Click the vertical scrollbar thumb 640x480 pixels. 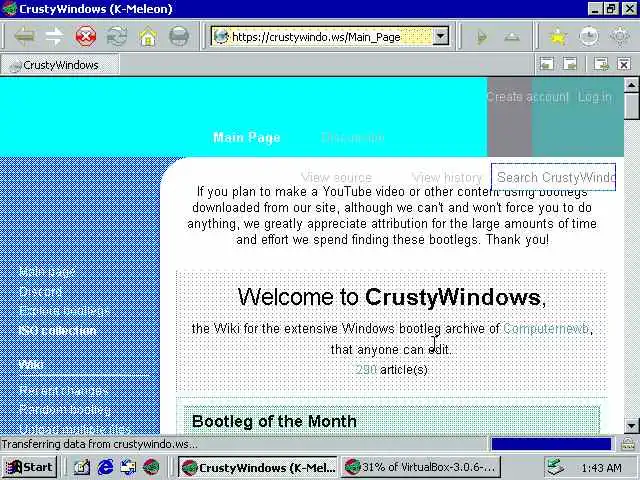(x=631, y=106)
